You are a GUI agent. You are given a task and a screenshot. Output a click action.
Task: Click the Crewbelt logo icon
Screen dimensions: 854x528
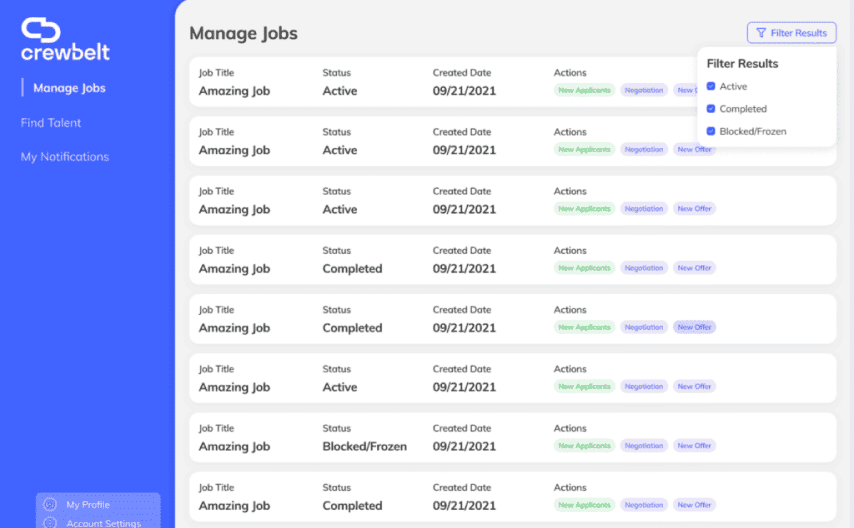click(x=41, y=30)
